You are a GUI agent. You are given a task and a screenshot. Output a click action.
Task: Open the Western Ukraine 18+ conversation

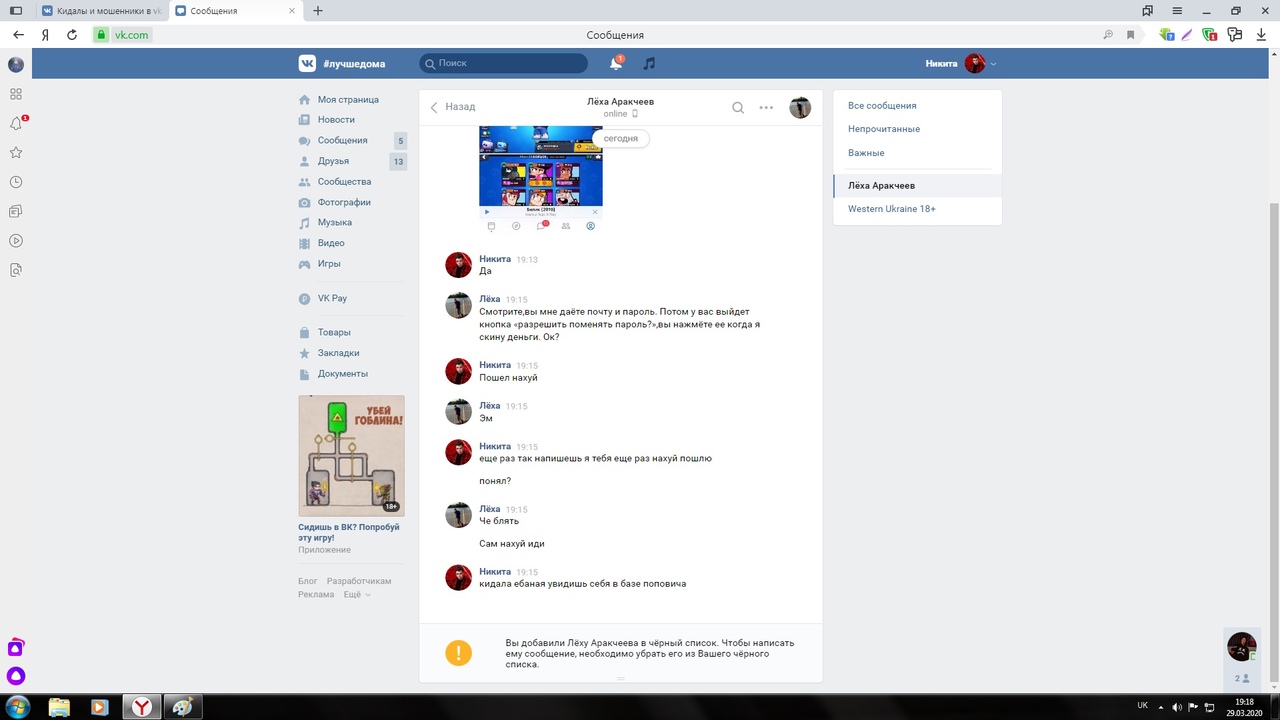tap(892, 209)
